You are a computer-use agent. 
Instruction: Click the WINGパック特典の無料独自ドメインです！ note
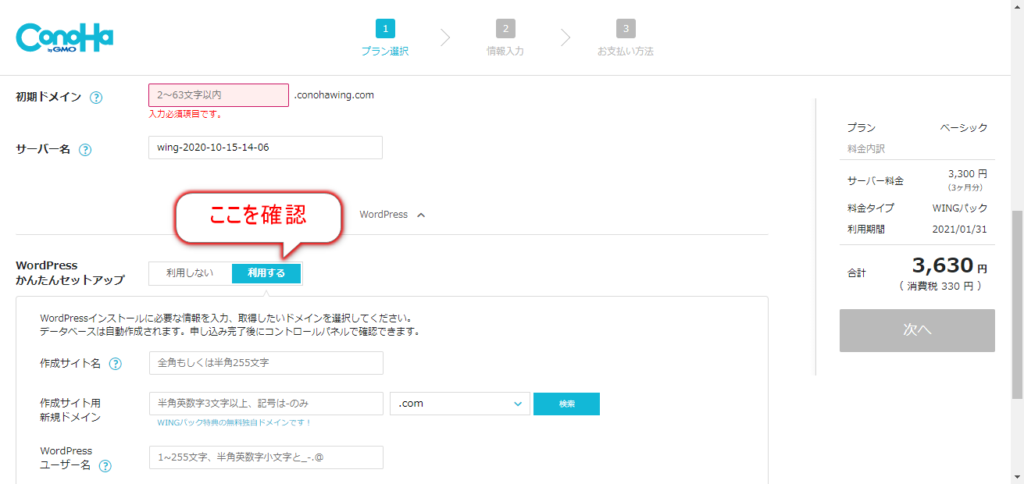coord(234,422)
